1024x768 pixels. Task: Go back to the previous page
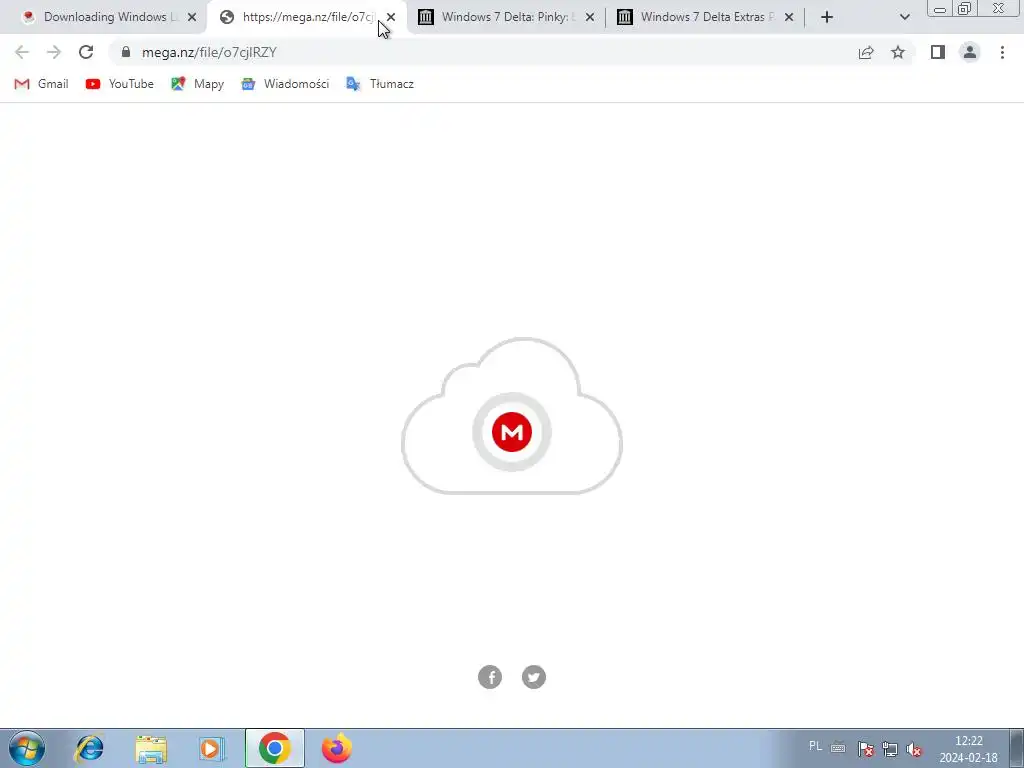(x=22, y=52)
